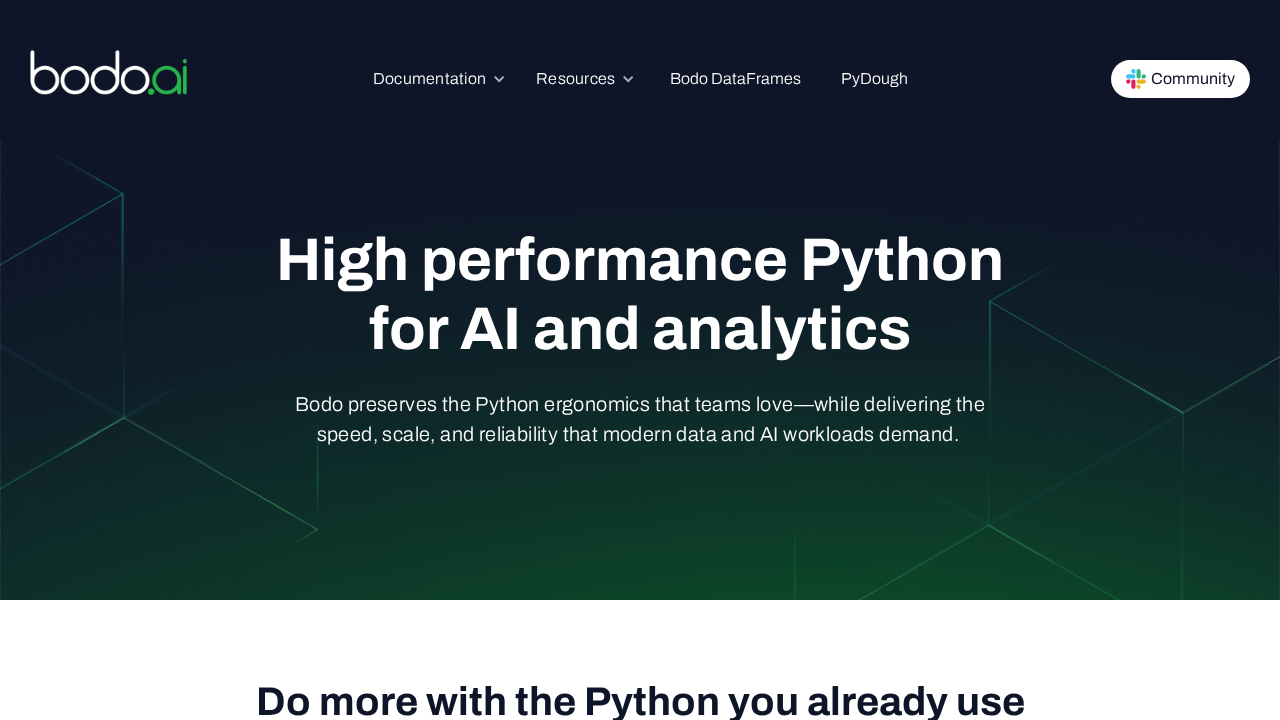Click the bodo.ai logo

pyautogui.click(x=108, y=73)
